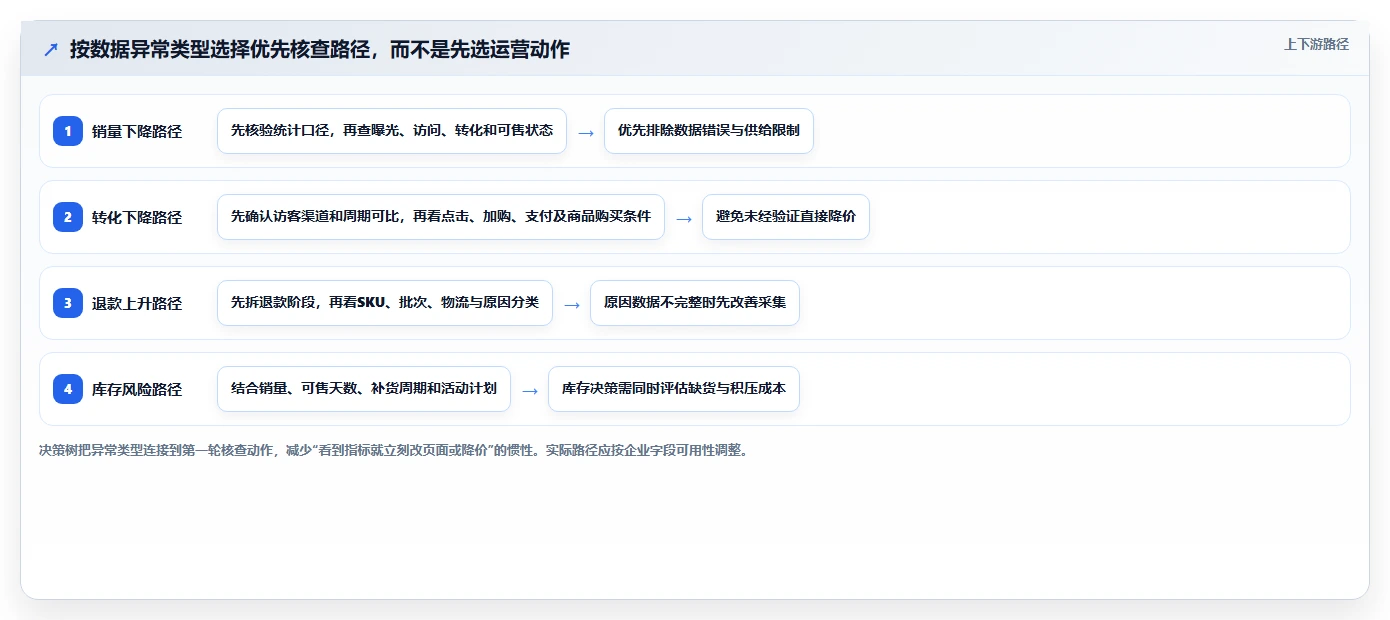Click the box 原因数据不完整时先改善采集
The height and width of the screenshot is (620, 1390).
coord(695,303)
